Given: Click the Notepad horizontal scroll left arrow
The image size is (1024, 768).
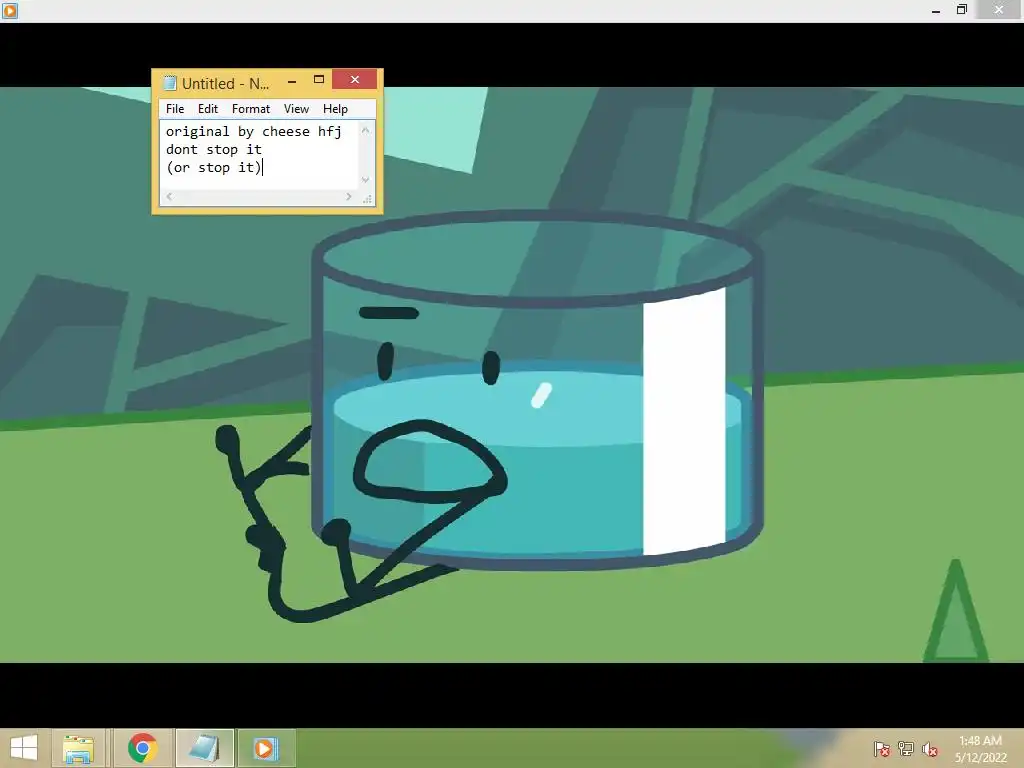Looking at the screenshot, I should (170, 197).
